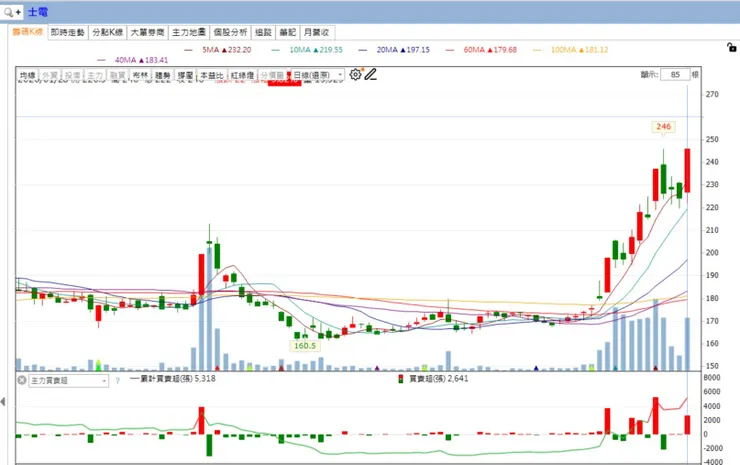This screenshot has width=740, height=465.
Task: Click the purple triangle marker on volume axis
Action: [x=377, y=368]
